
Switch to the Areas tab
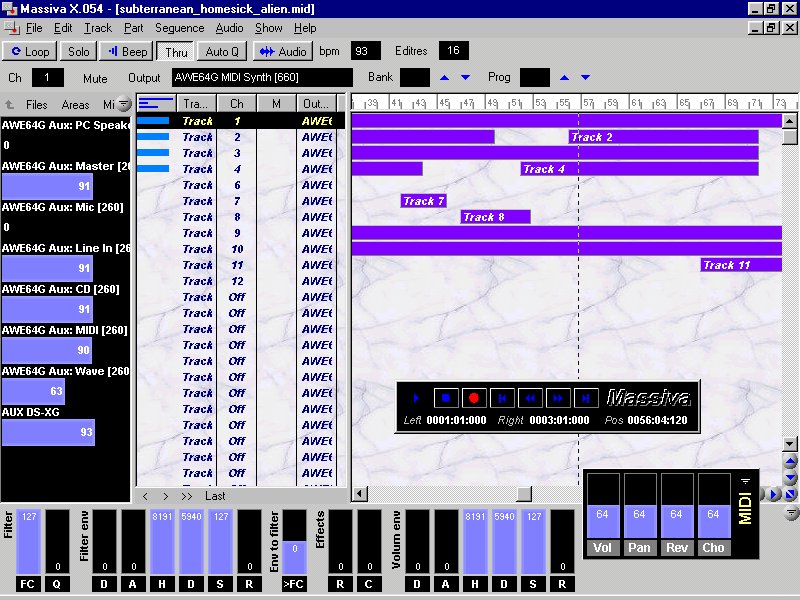[76, 105]
